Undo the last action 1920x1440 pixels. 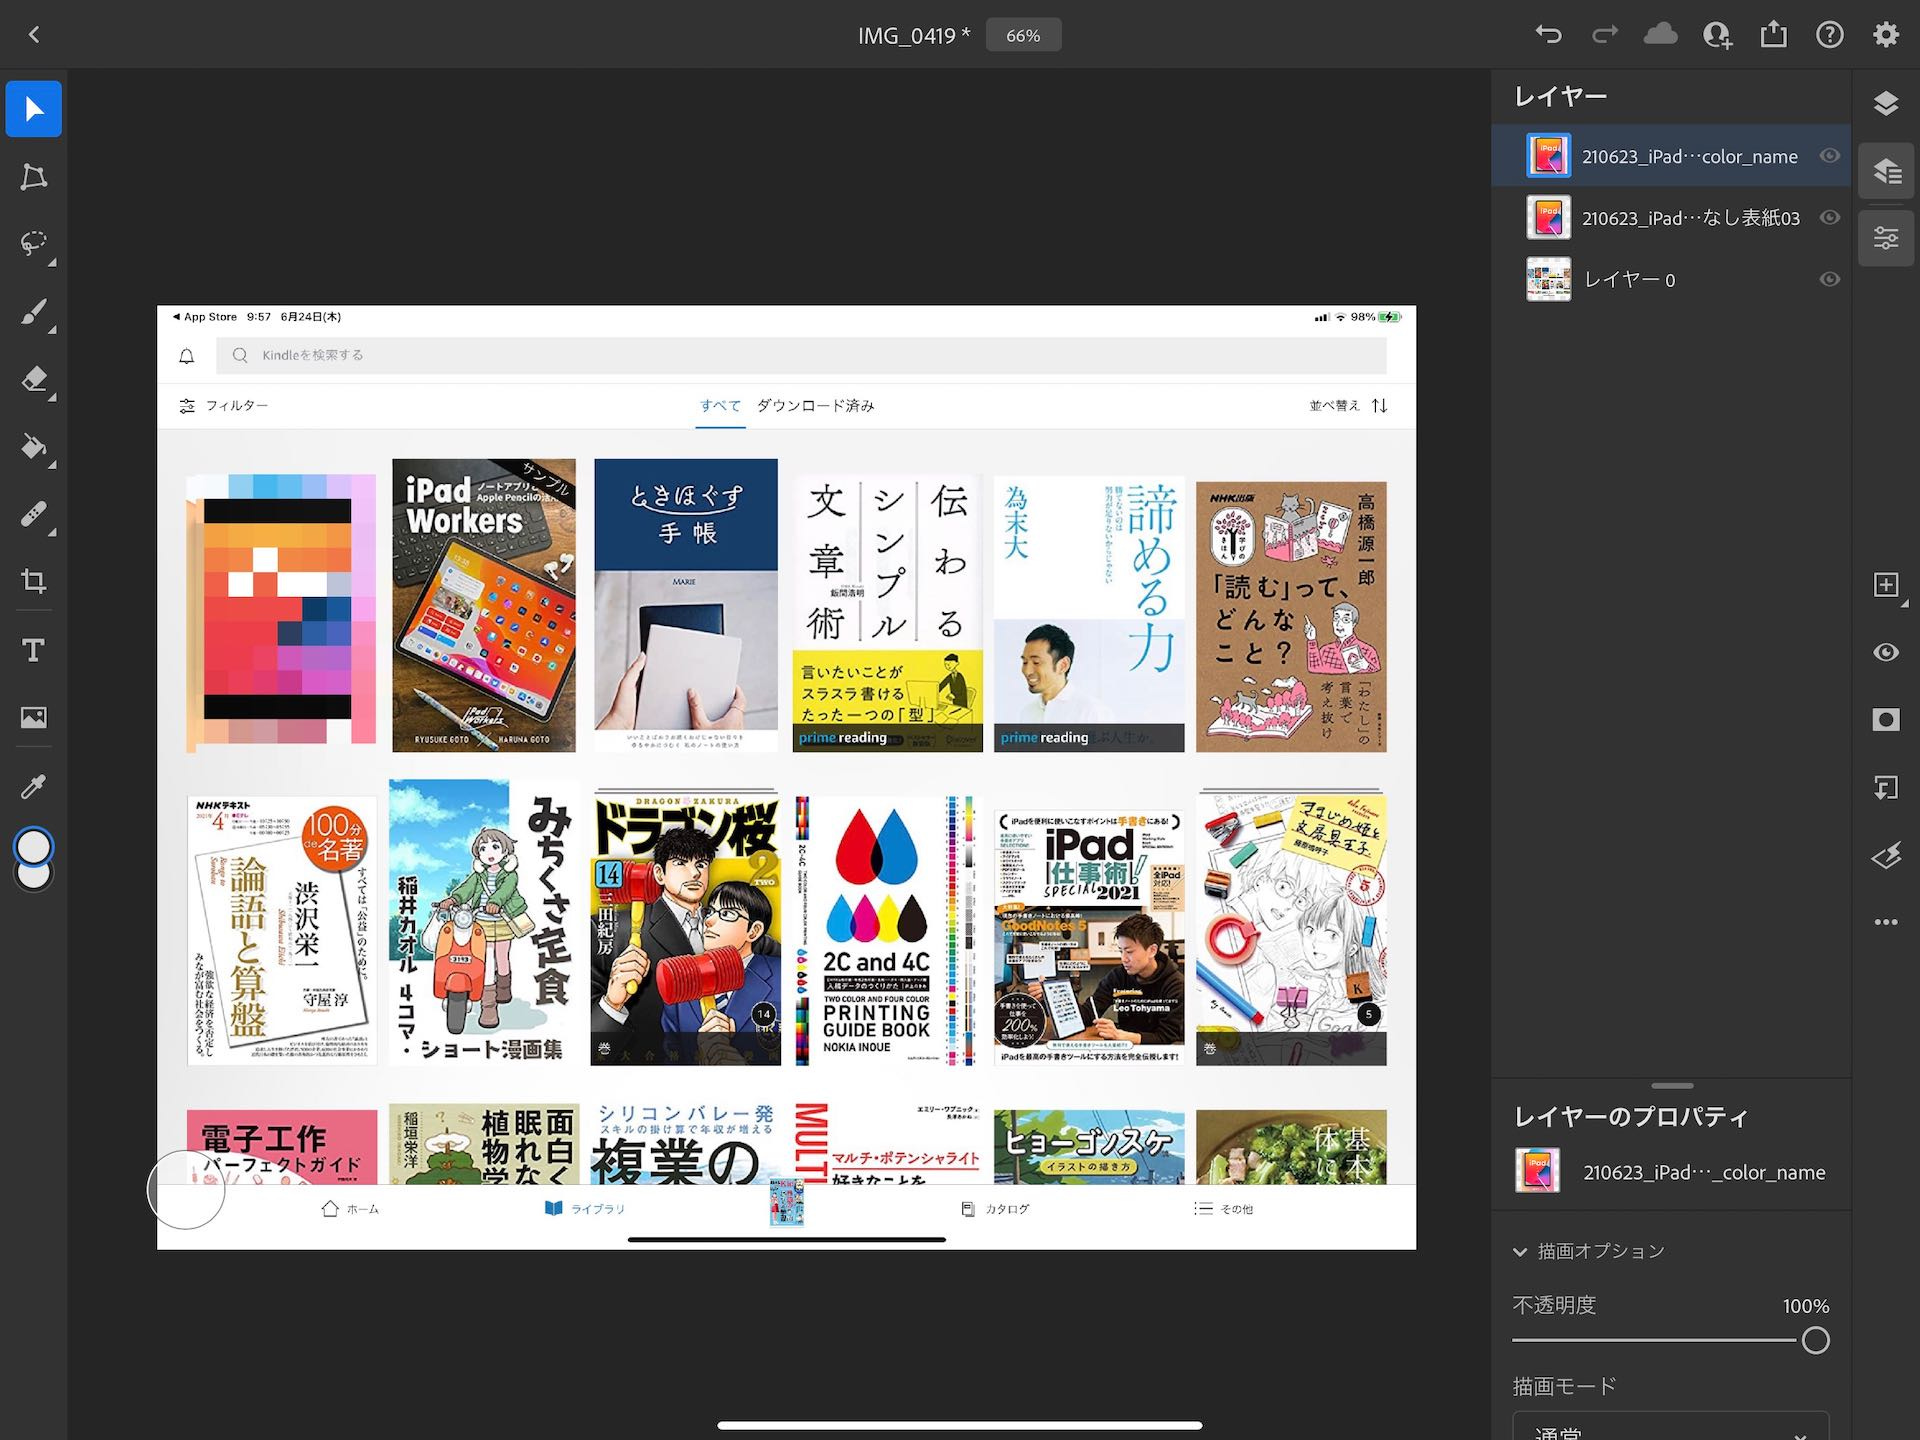1549,34
